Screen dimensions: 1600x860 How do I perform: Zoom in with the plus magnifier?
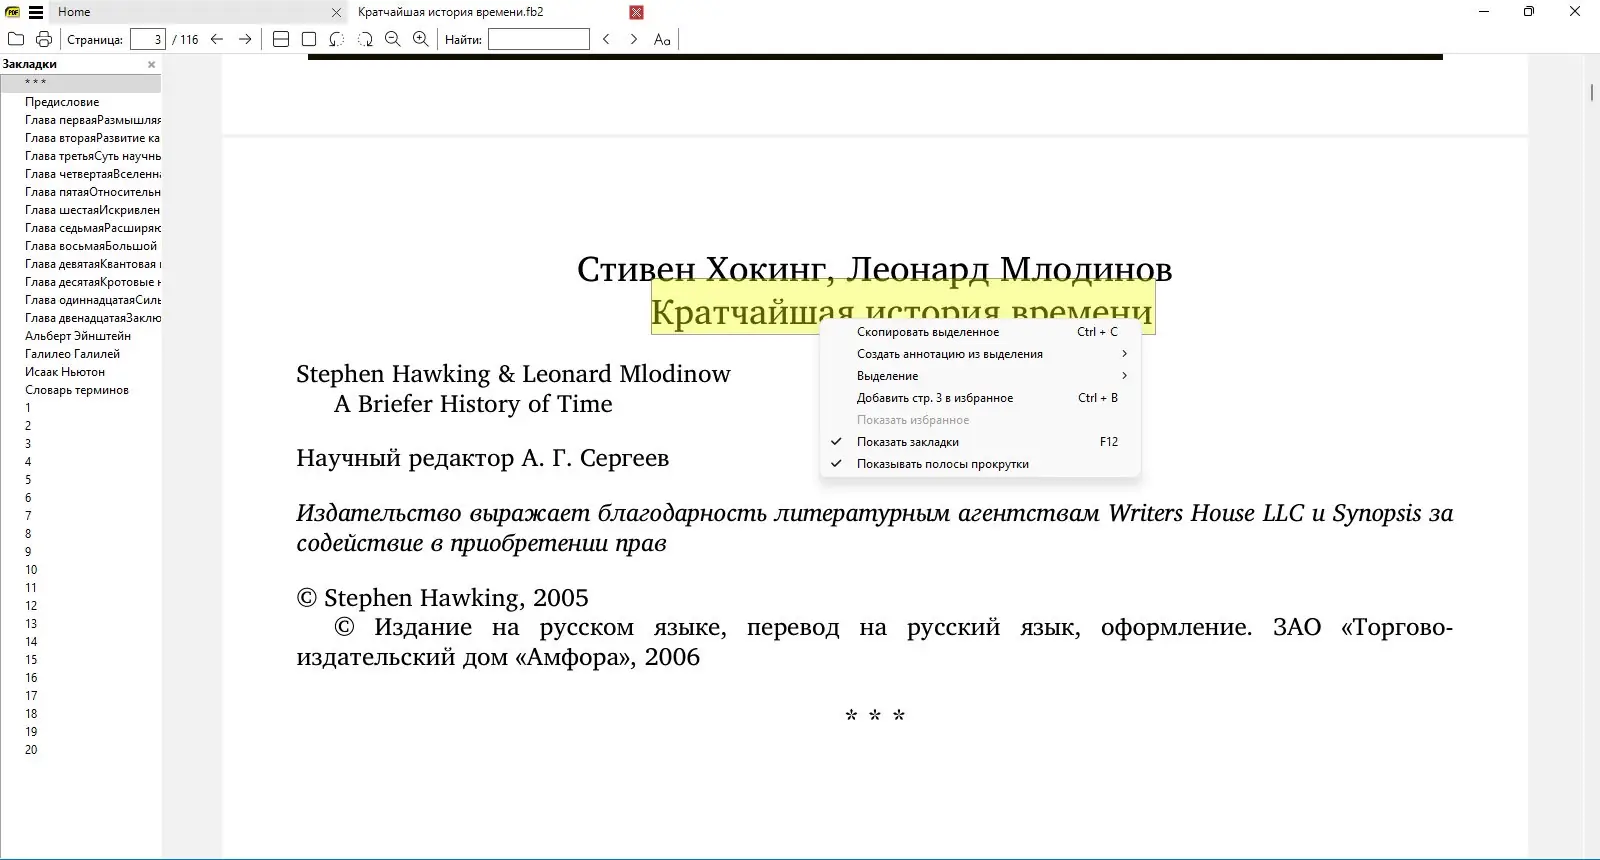point(421,39)
